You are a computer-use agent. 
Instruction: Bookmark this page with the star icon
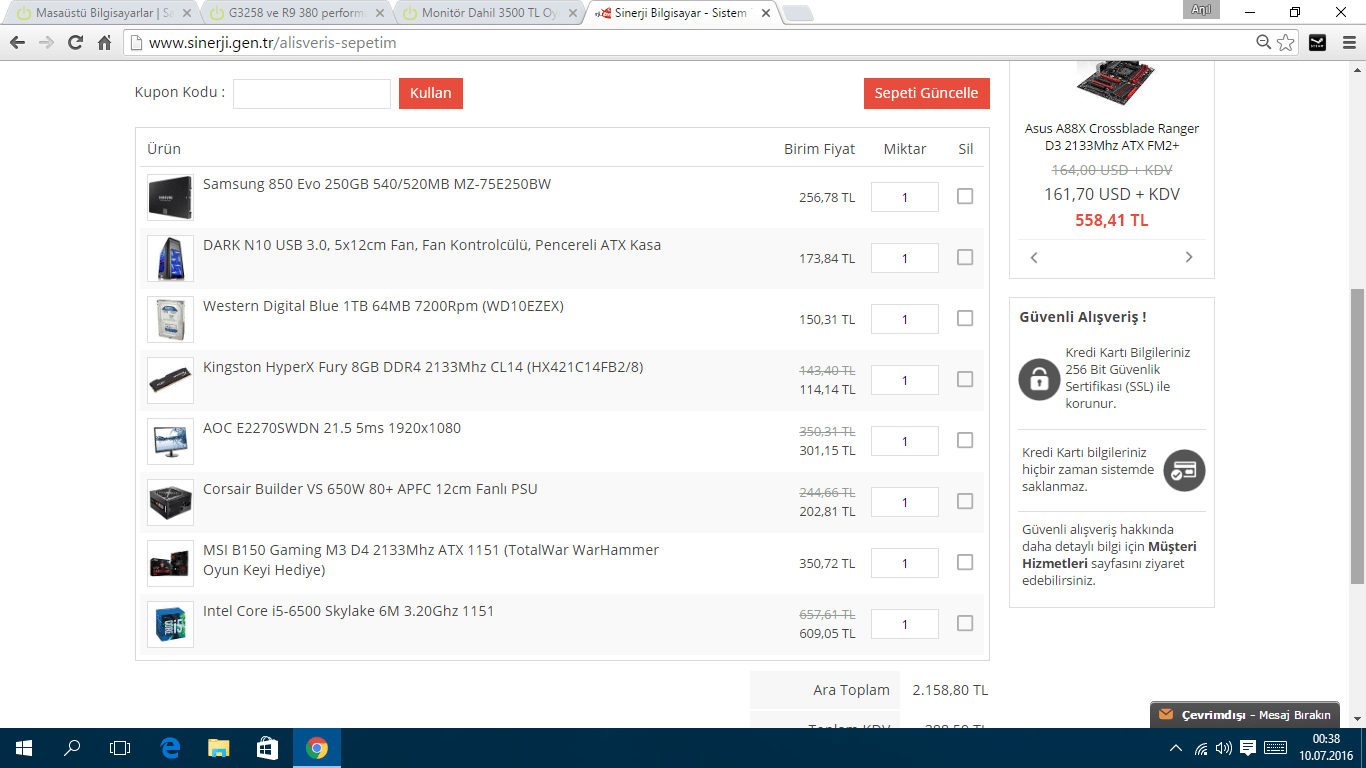click(1286, 43)
